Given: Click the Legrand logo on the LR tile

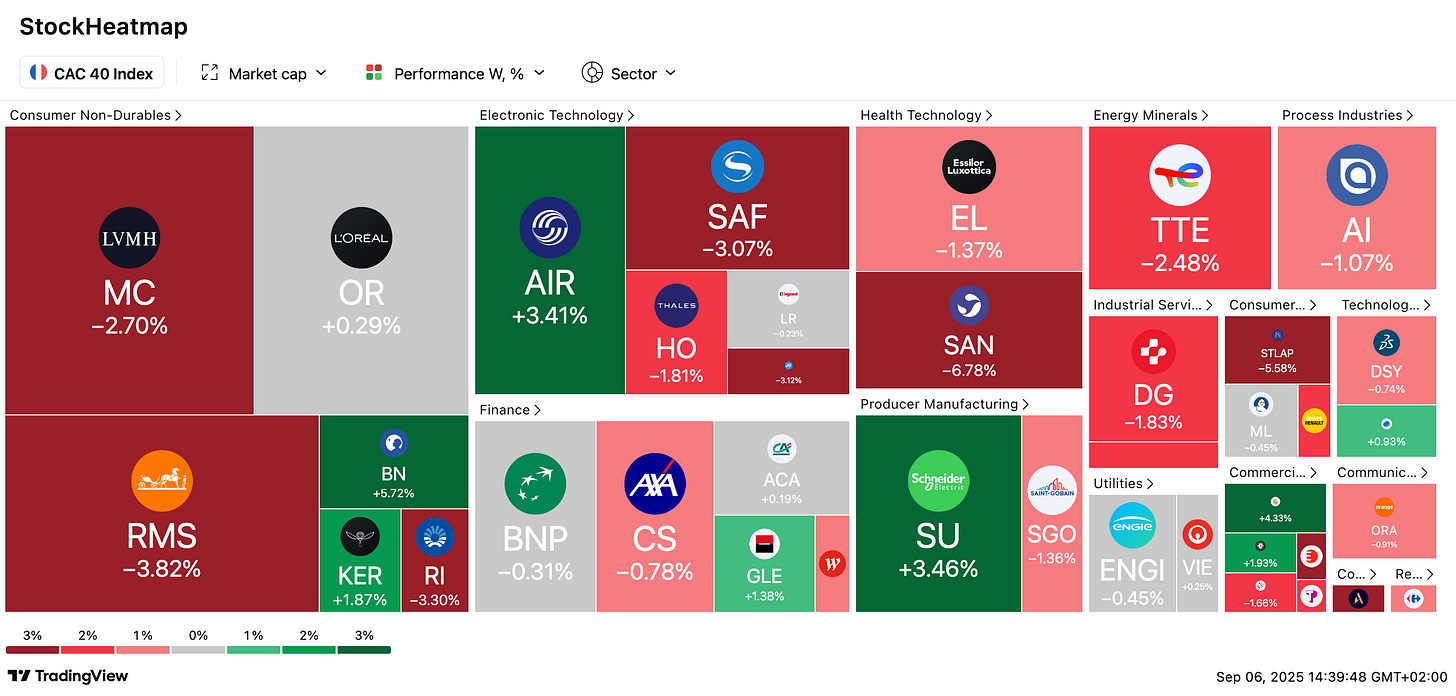Looking at the screenshot, I should coord(788,294).
